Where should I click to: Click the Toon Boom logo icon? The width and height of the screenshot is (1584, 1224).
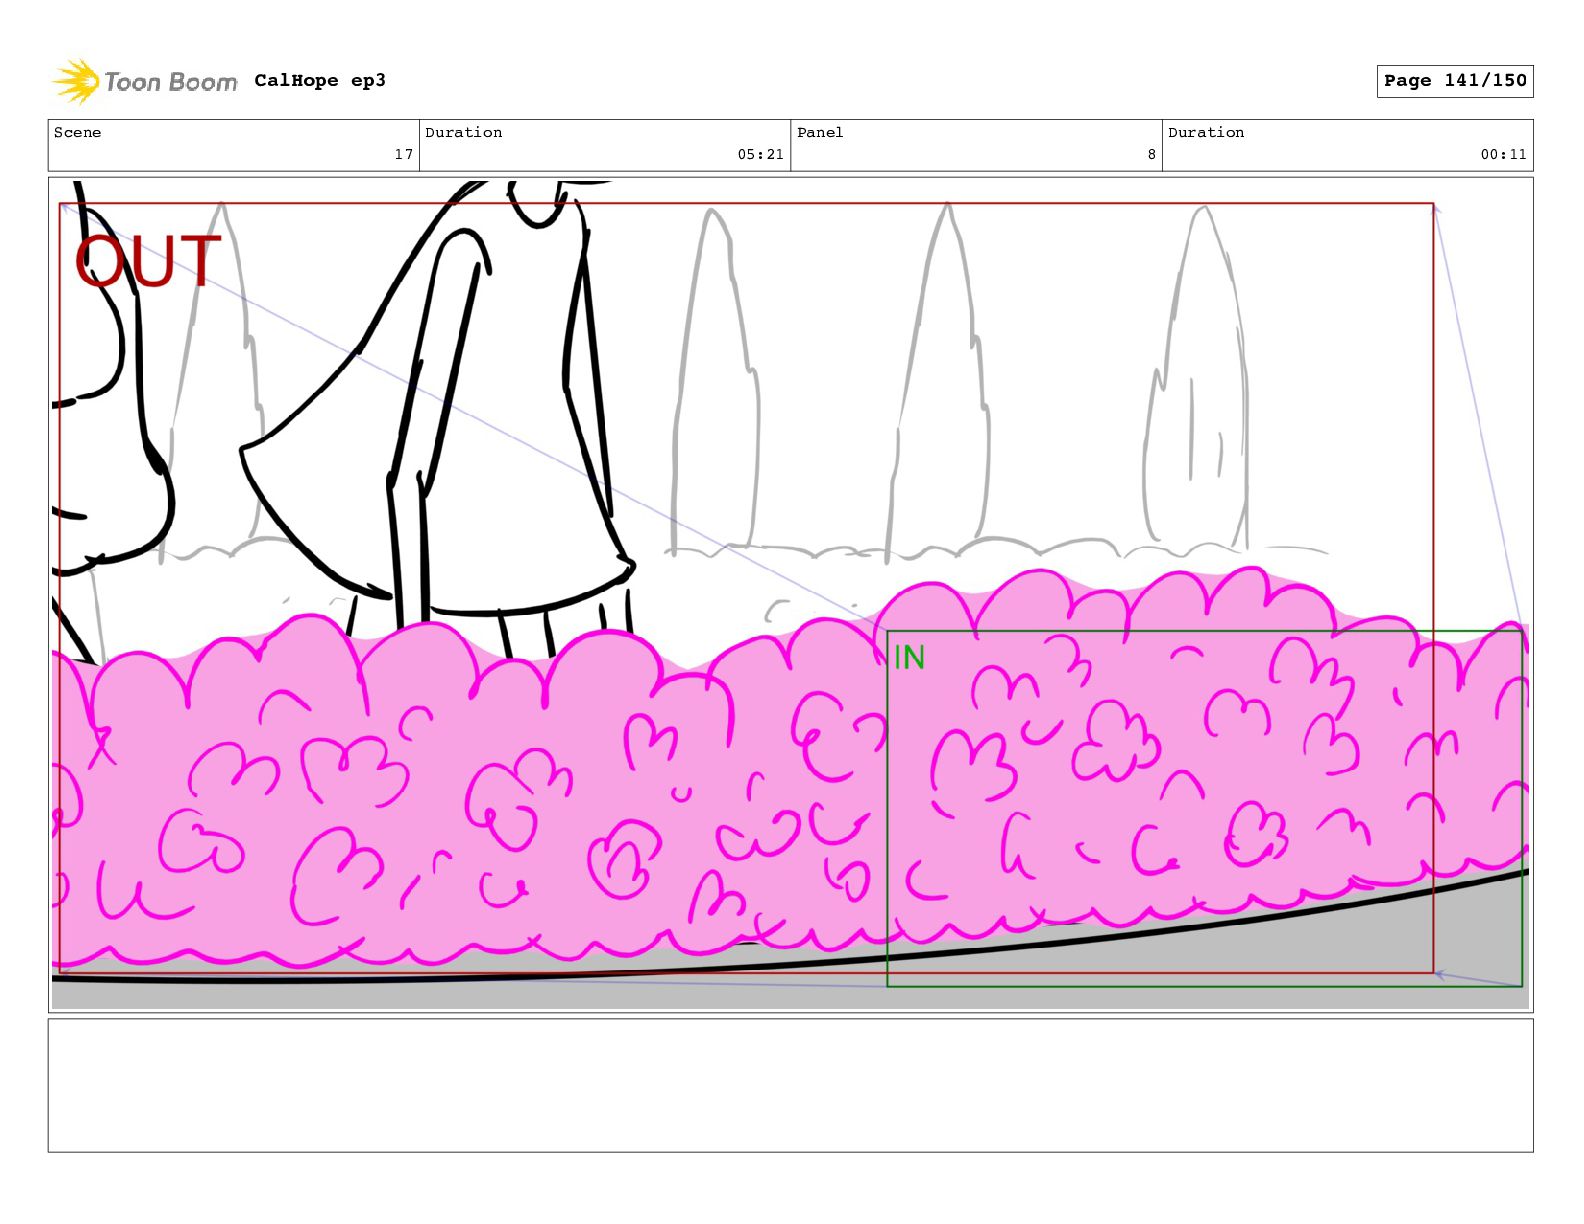click(x=75, y=81)
